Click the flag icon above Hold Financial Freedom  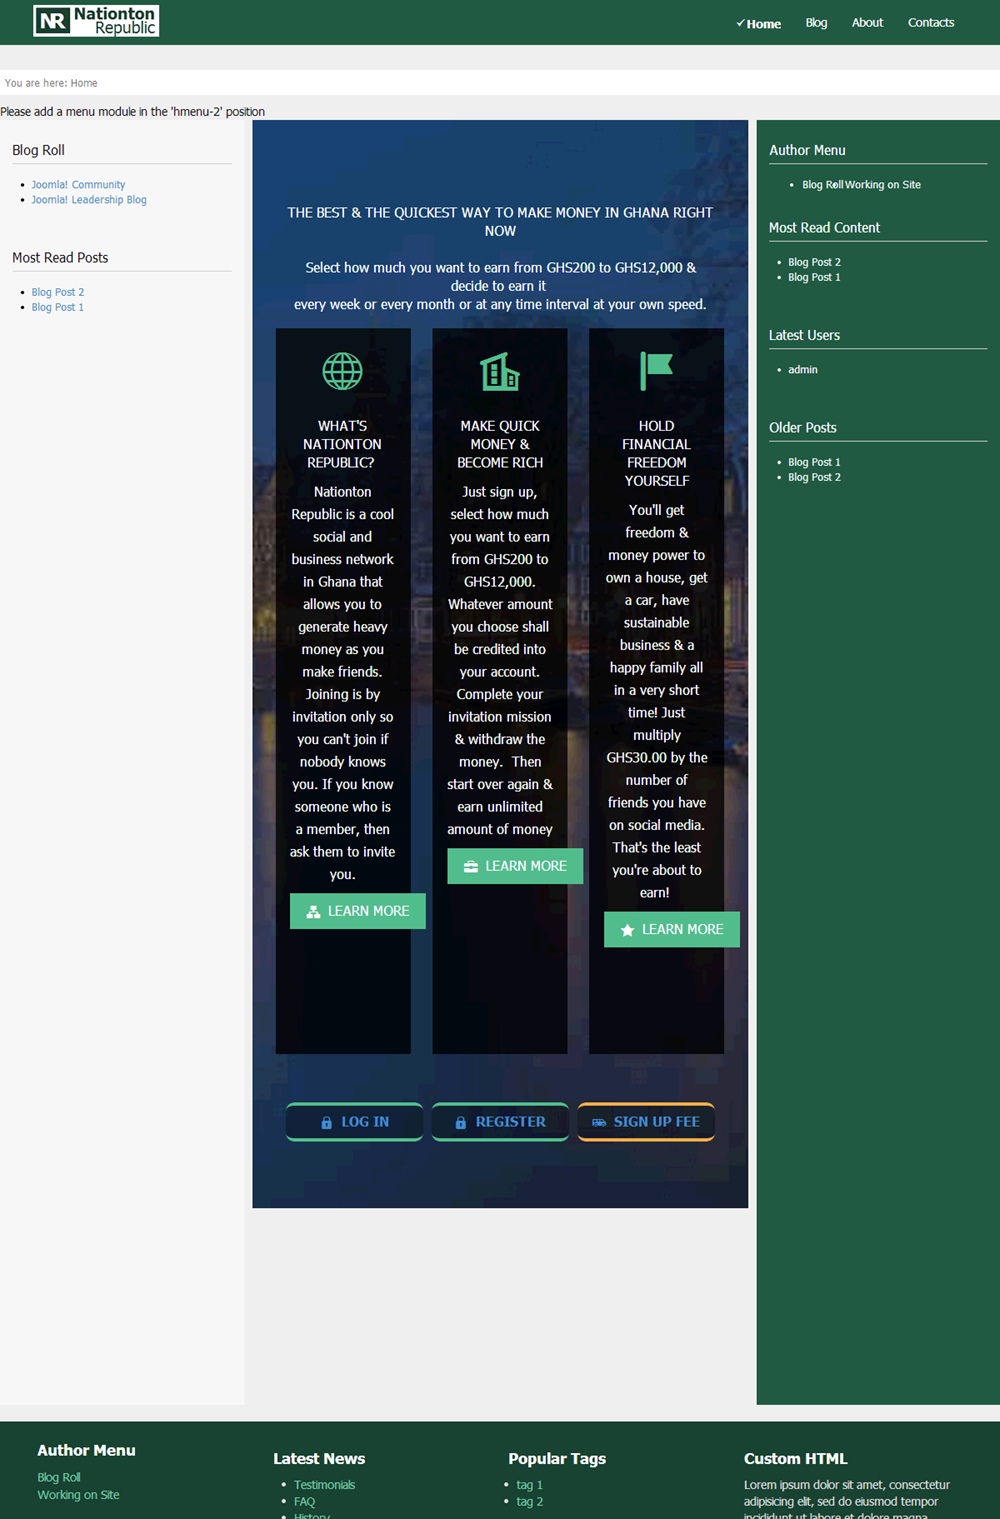tap(656, 370)
